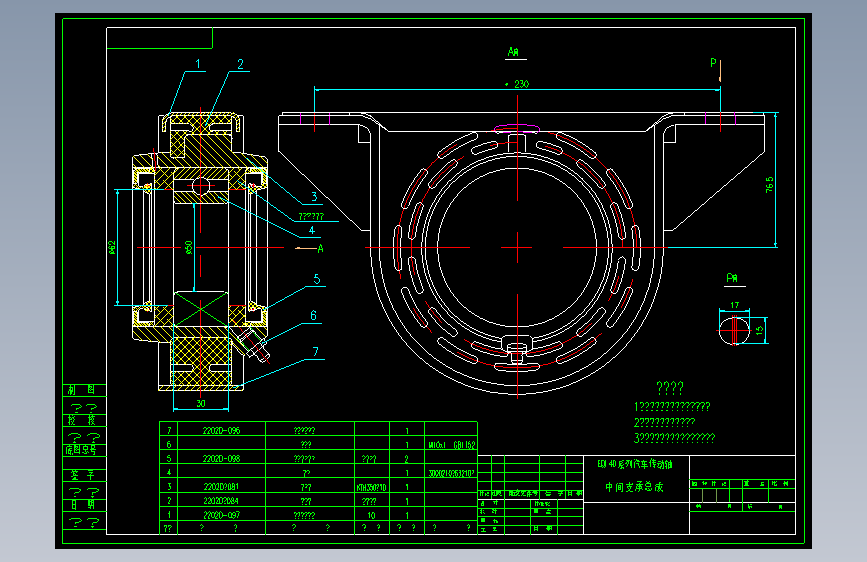Image resolution: width=867 pixels, height=562 pixels.
Task: Select row 3 part number ending 091
Action: (x=221, y=487)
